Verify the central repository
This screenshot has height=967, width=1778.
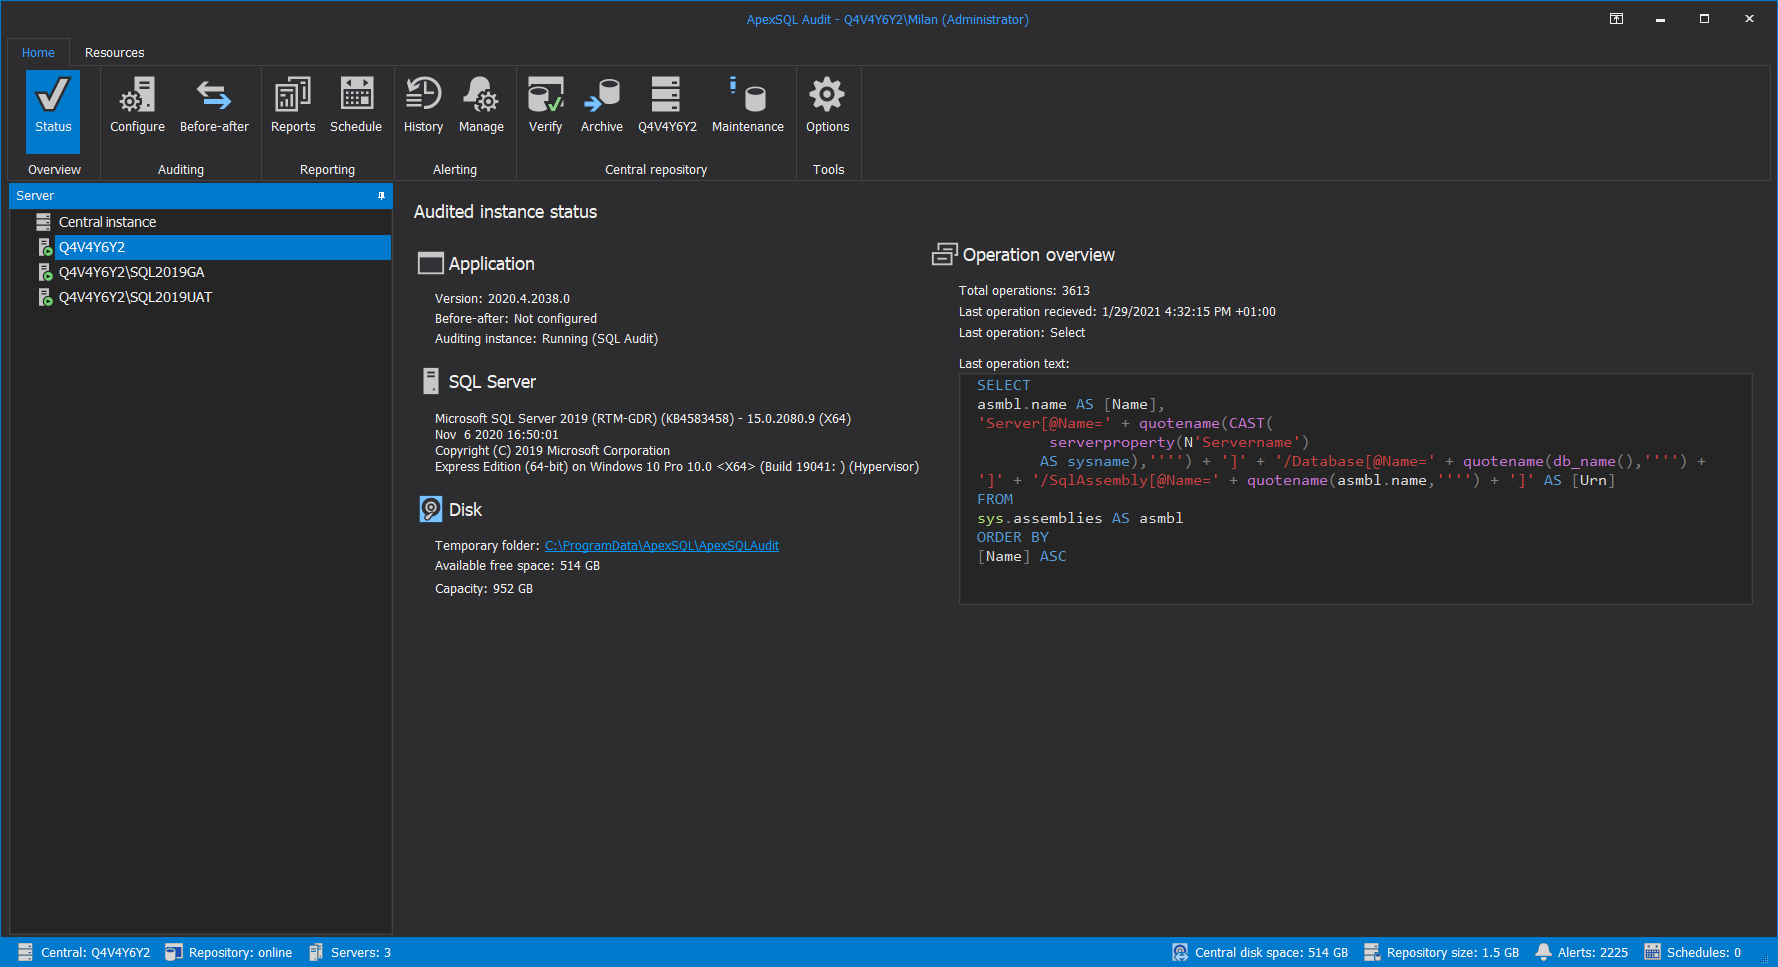tap(545, 105)
